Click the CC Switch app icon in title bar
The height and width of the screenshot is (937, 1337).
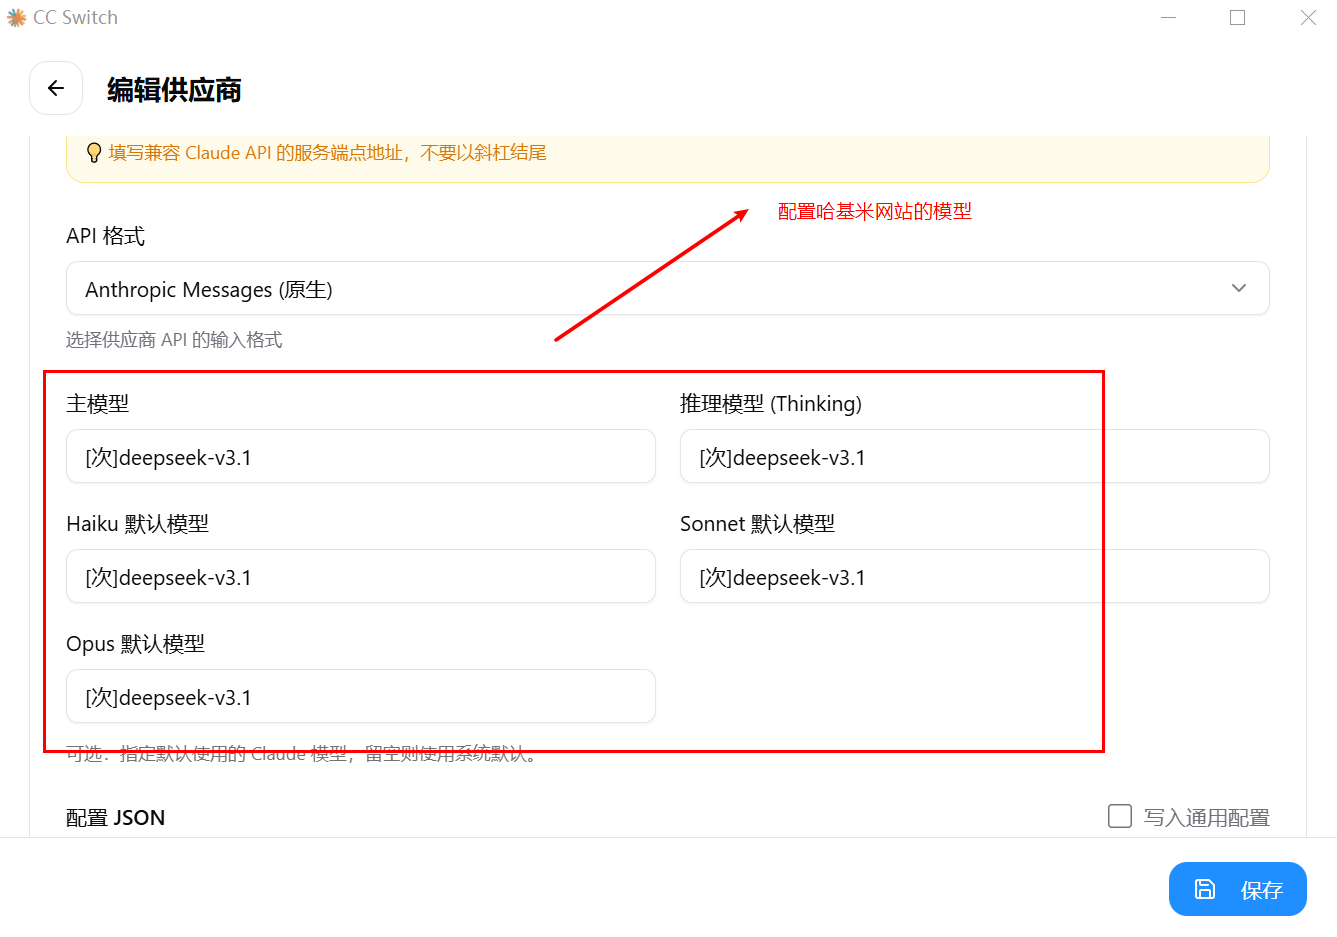coord(16,18)
